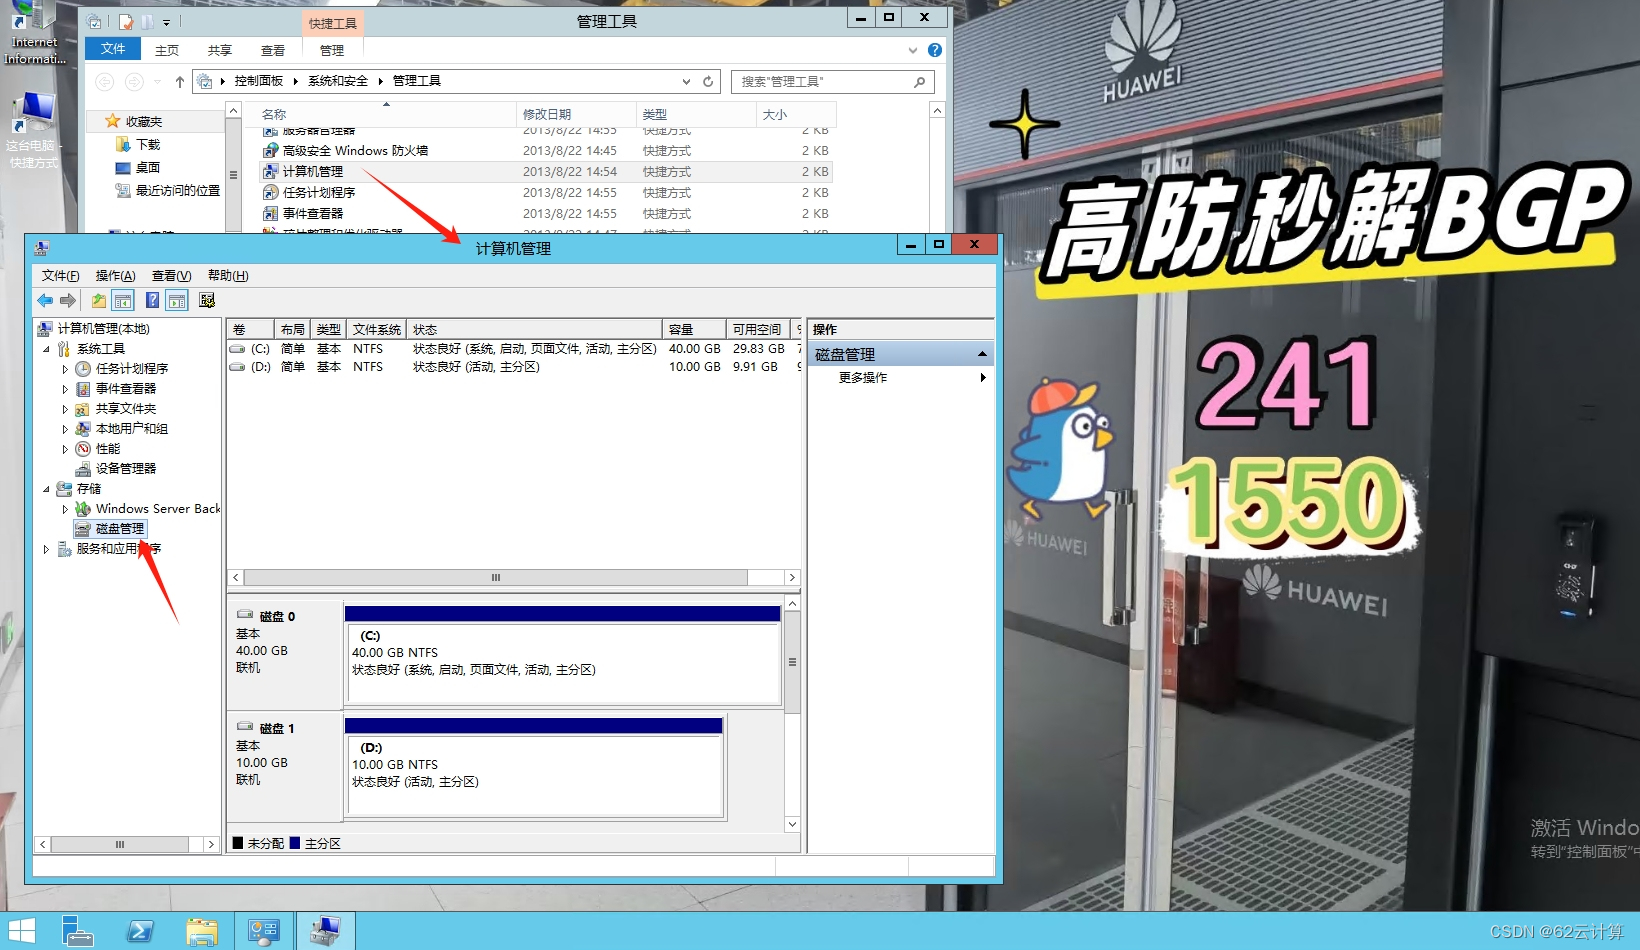Collapse the 系统工具 node triangle
This screenshot has width=1640, height=950.
[x=46, y=349]
